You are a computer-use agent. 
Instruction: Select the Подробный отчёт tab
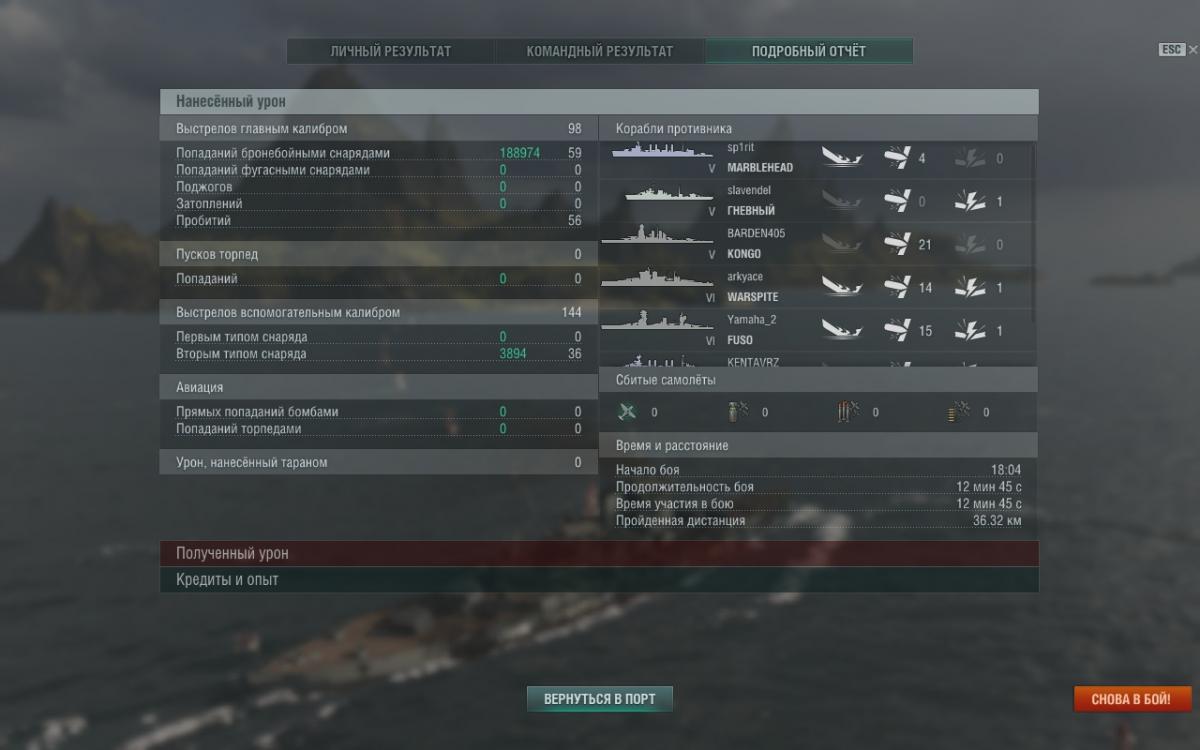point(809,51)
